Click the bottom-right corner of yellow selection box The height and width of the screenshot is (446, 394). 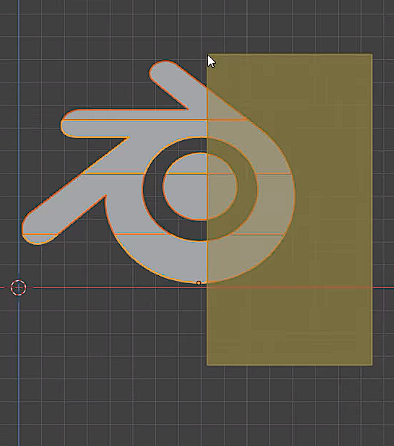click(x=372, y=365)
